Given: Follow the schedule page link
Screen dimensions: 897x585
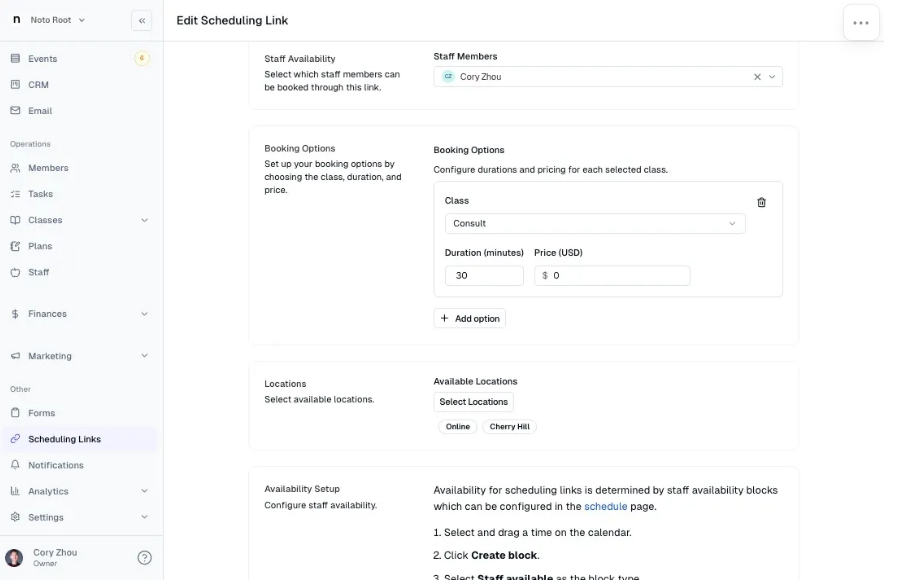Looking at the screenshot, I should [x=605, y=507].
